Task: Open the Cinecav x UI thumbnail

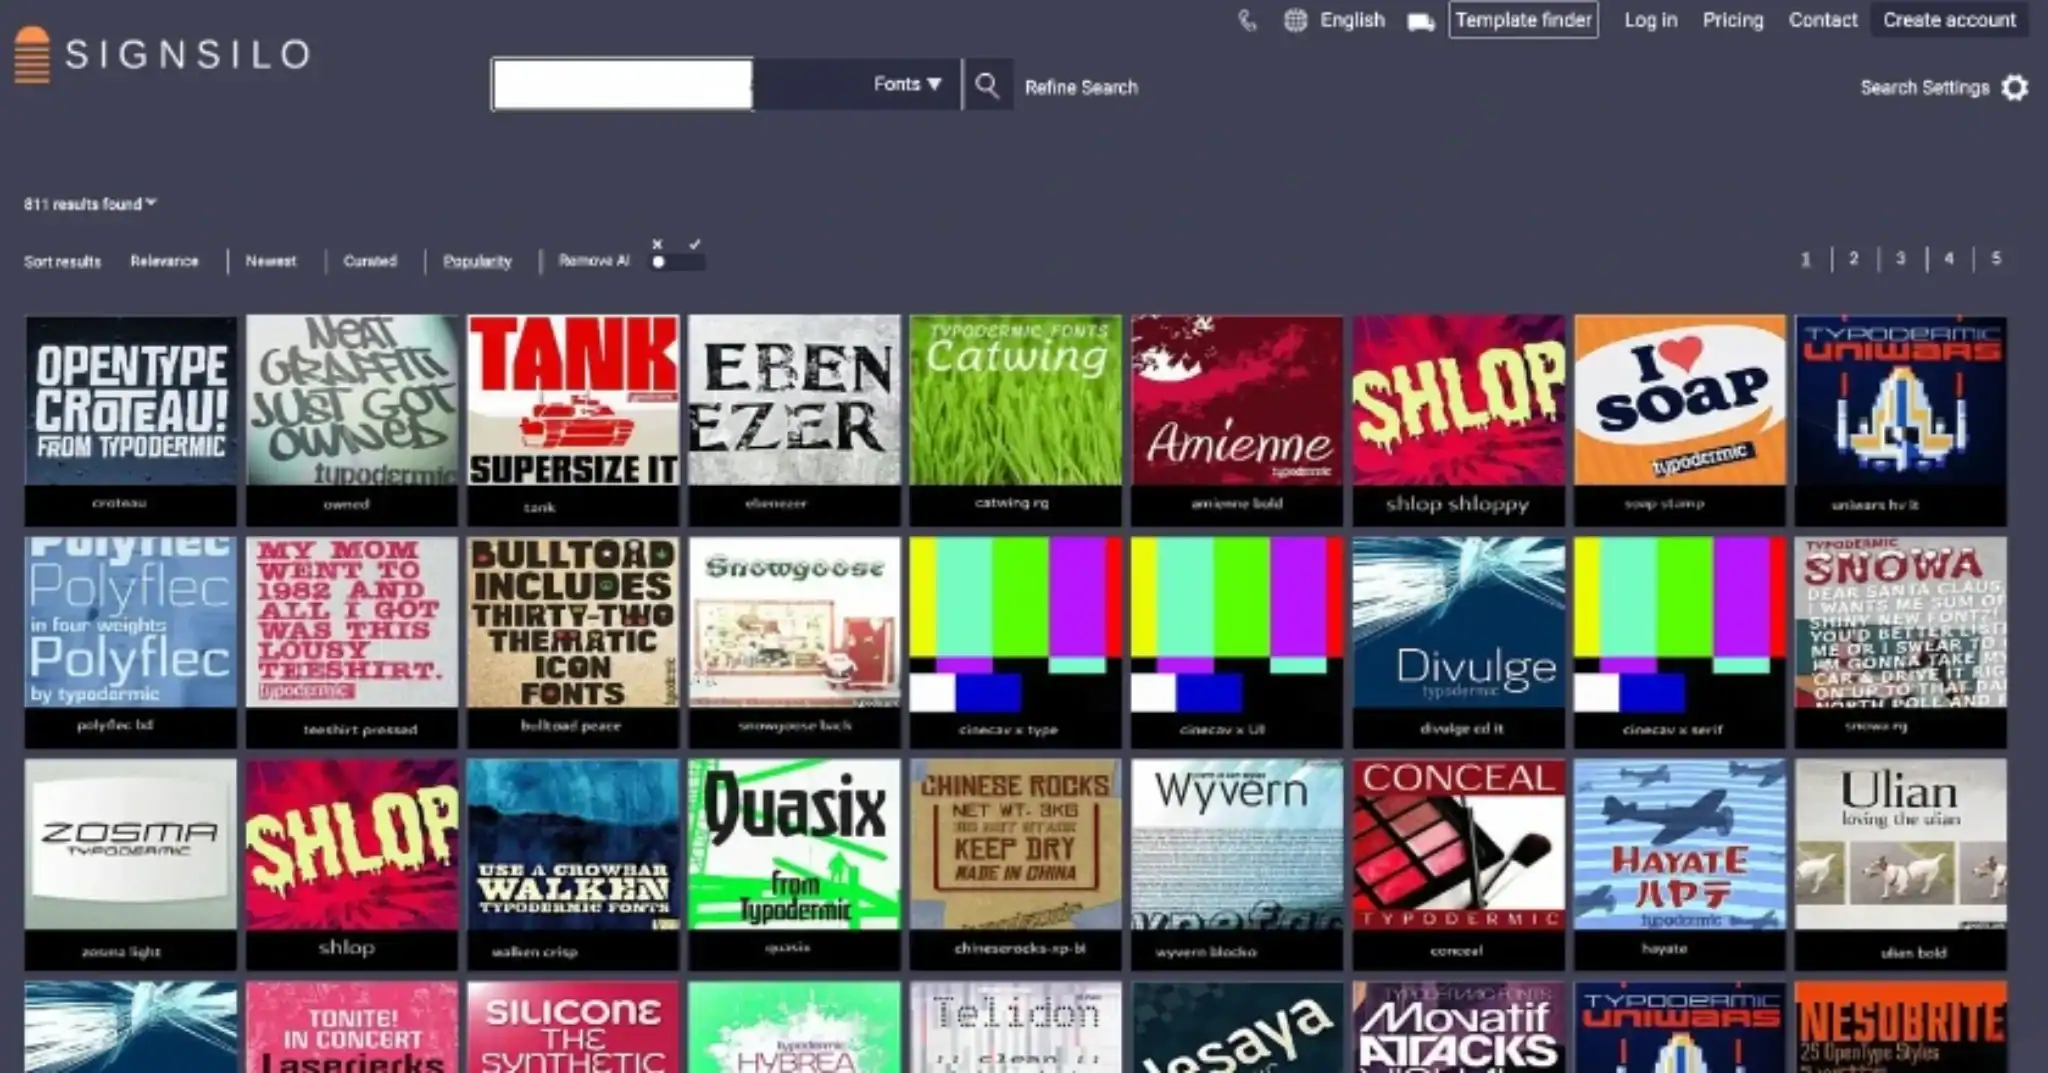Action: 1237,642
